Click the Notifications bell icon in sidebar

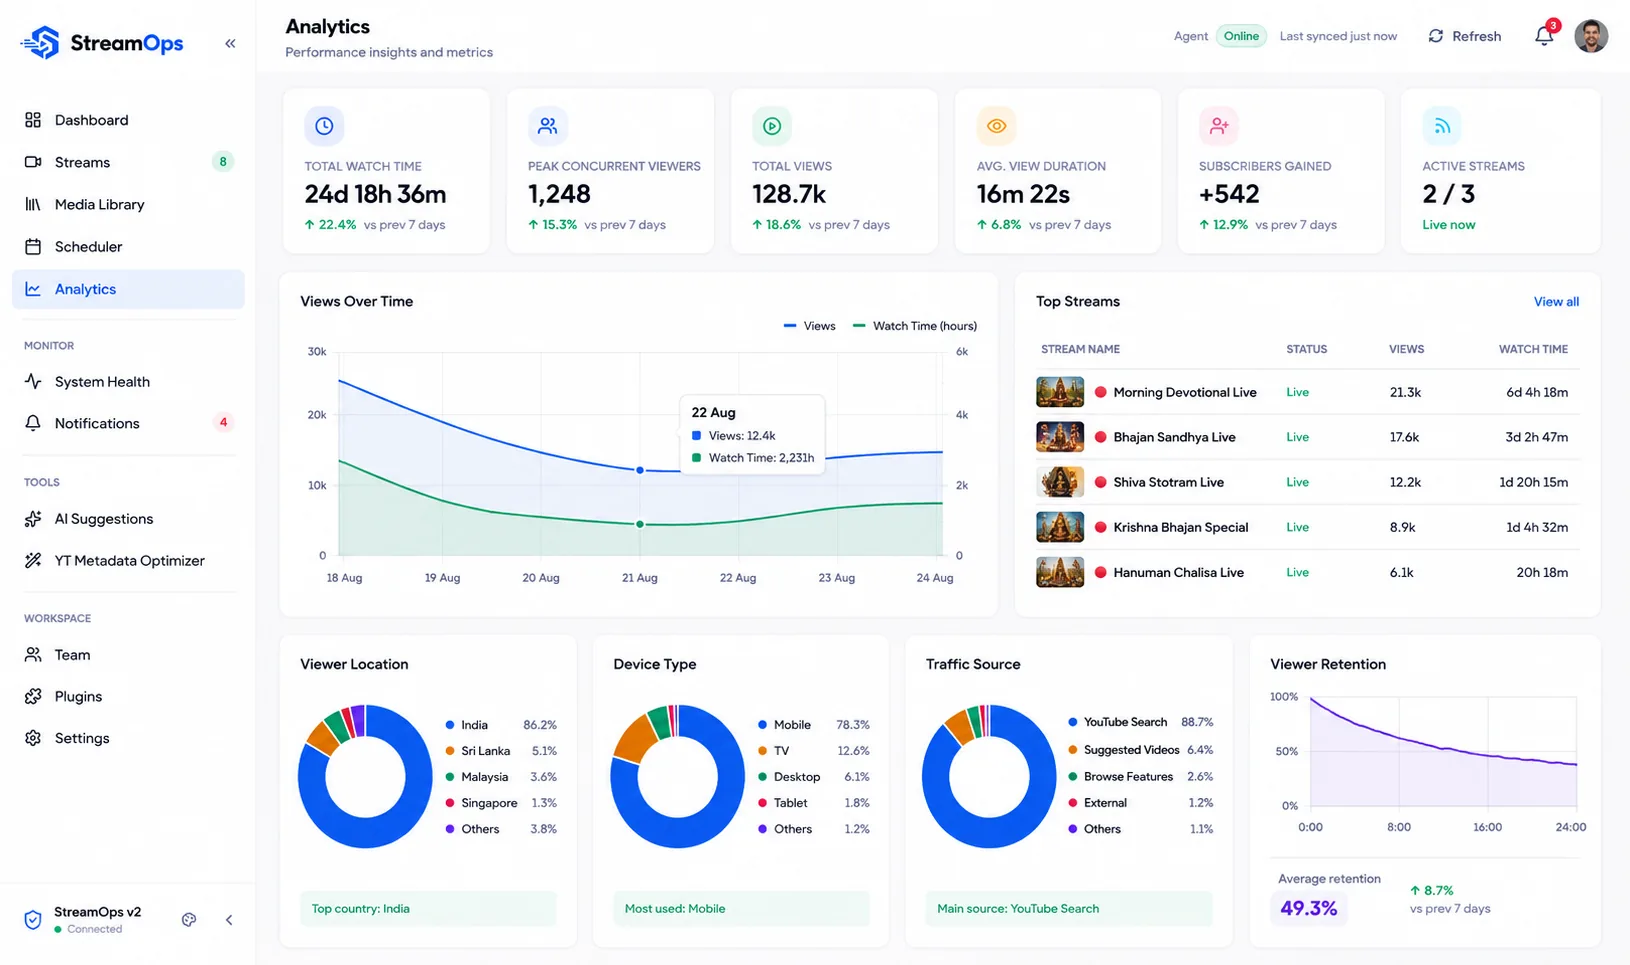[x=33, y=423]
